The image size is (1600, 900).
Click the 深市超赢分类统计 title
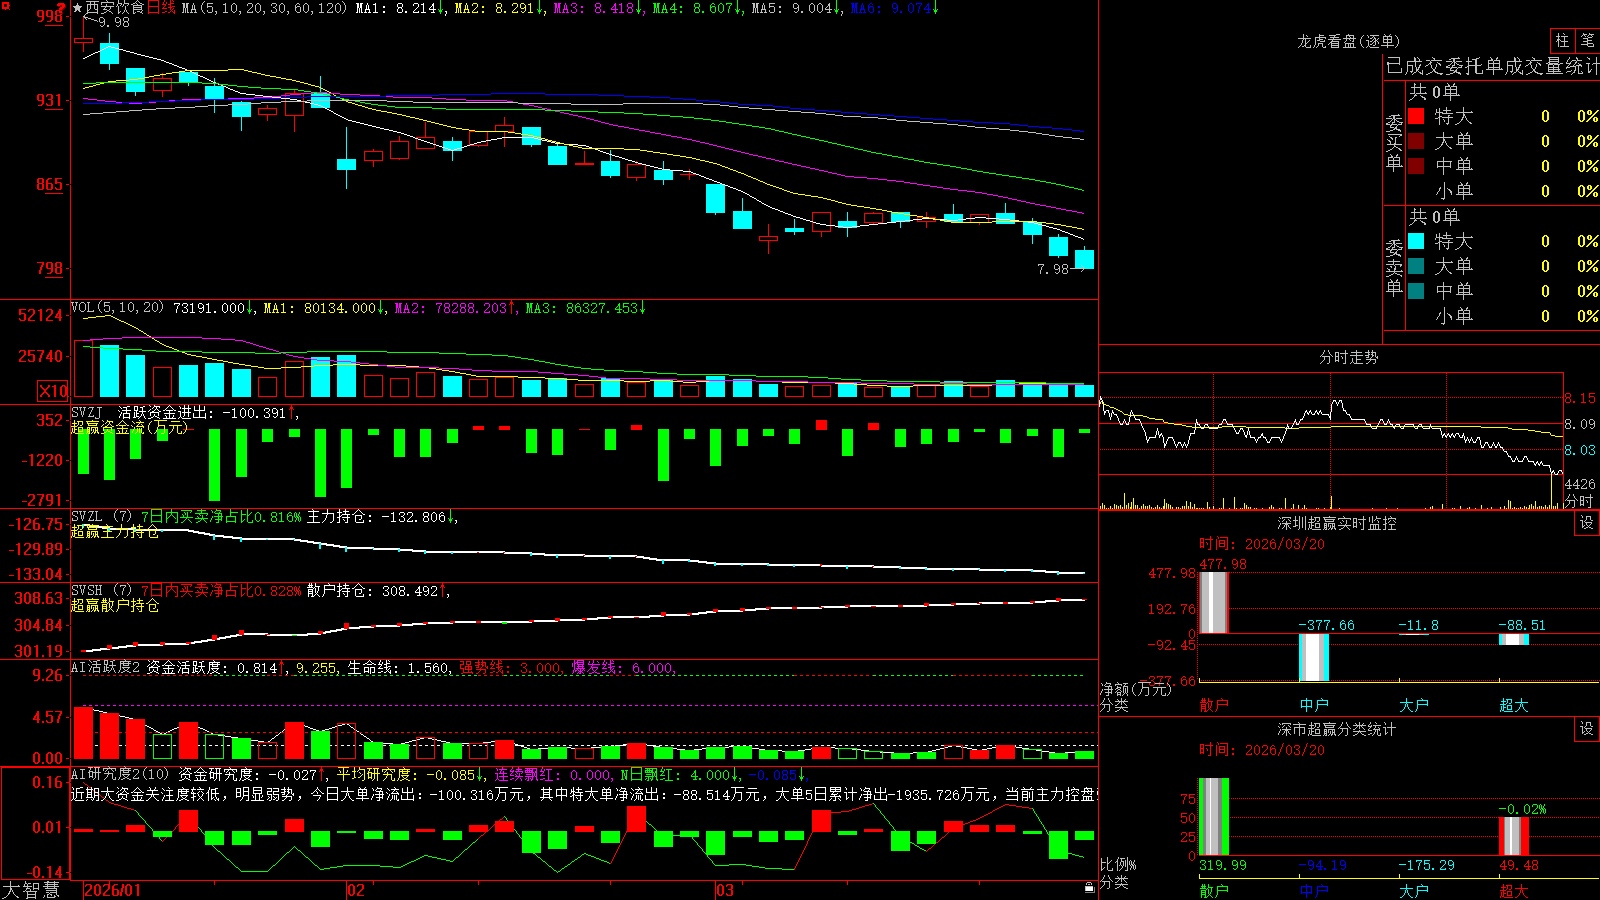(1337, 729)
